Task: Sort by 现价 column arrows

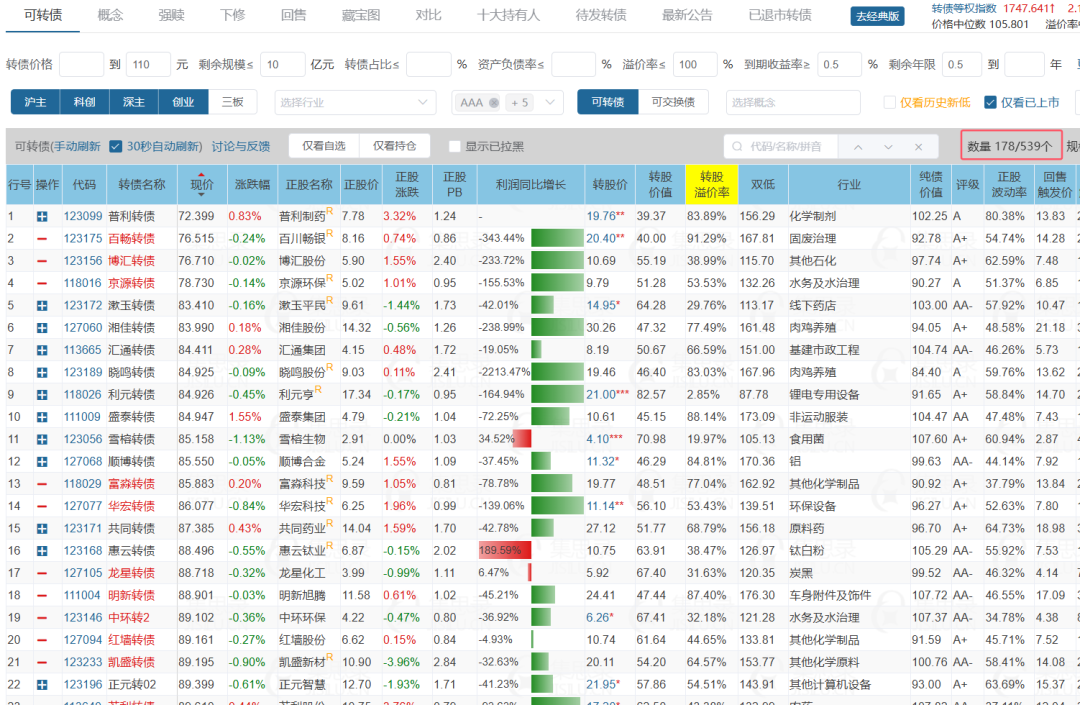Action: tap(201, 185)
